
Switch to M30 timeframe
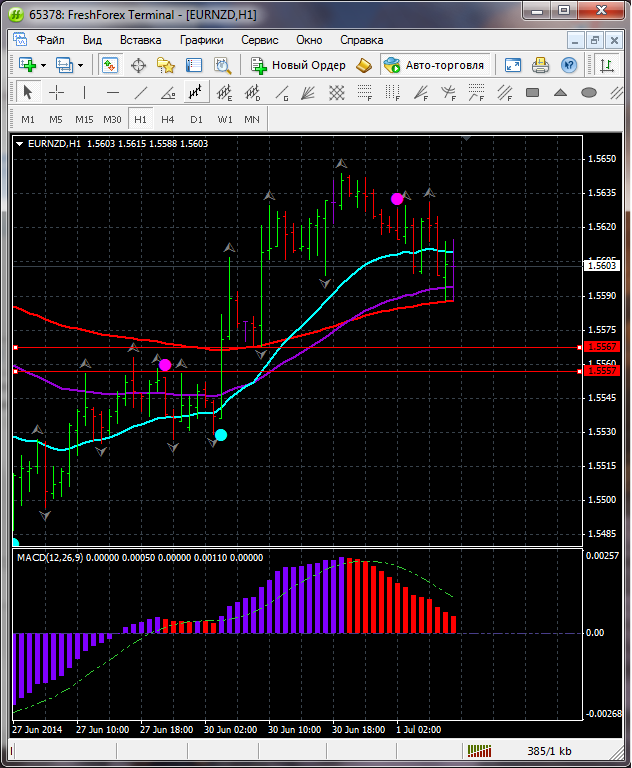[x=112, y=120]
